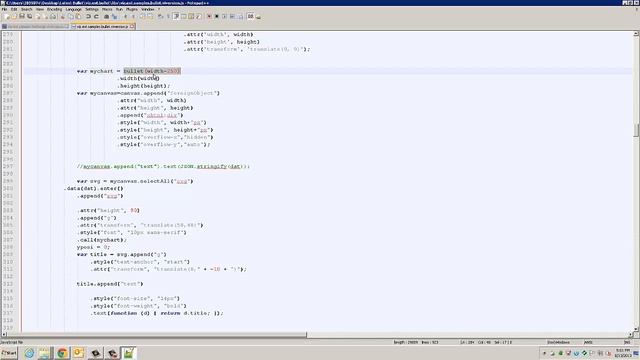Open the Macro menu
Screen dimensions: 640x360
click(107, 9)
